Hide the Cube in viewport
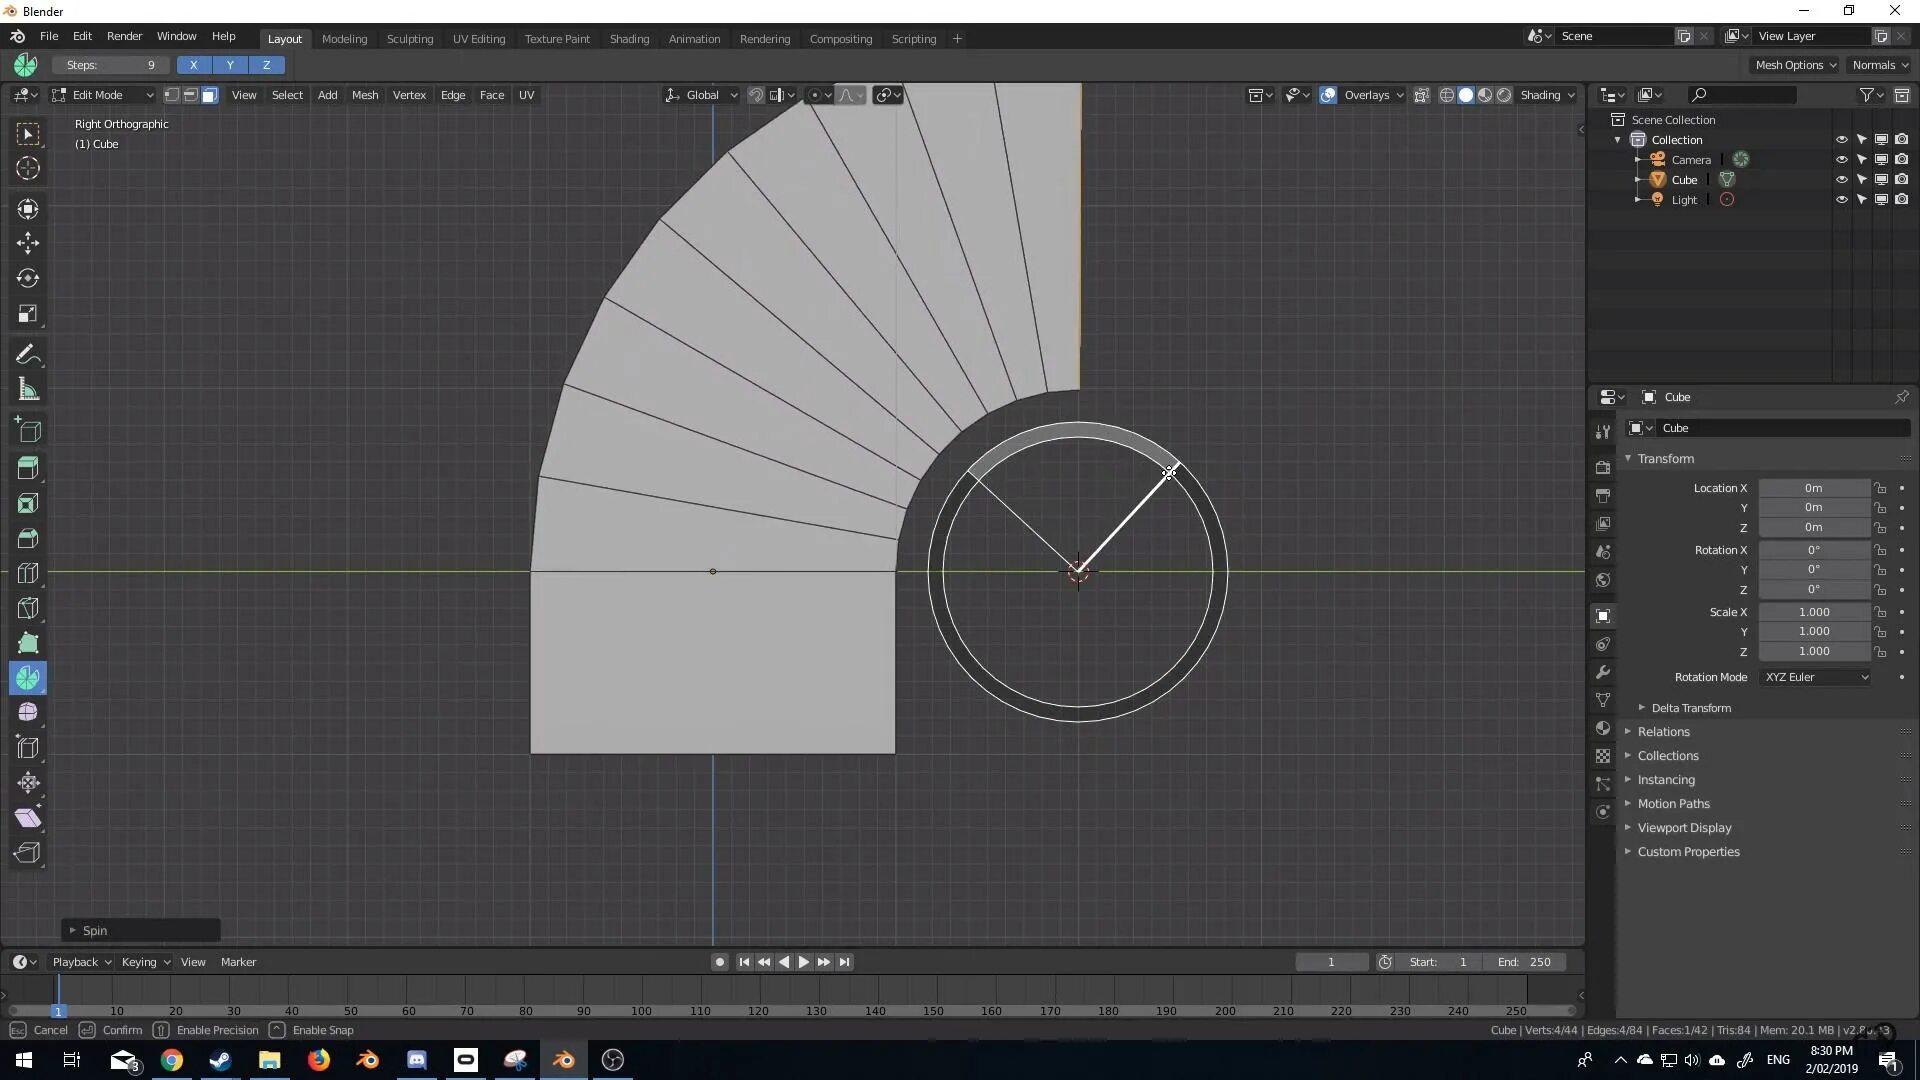Screen dimensions: 1920x1080 [x=1841, y=180]
